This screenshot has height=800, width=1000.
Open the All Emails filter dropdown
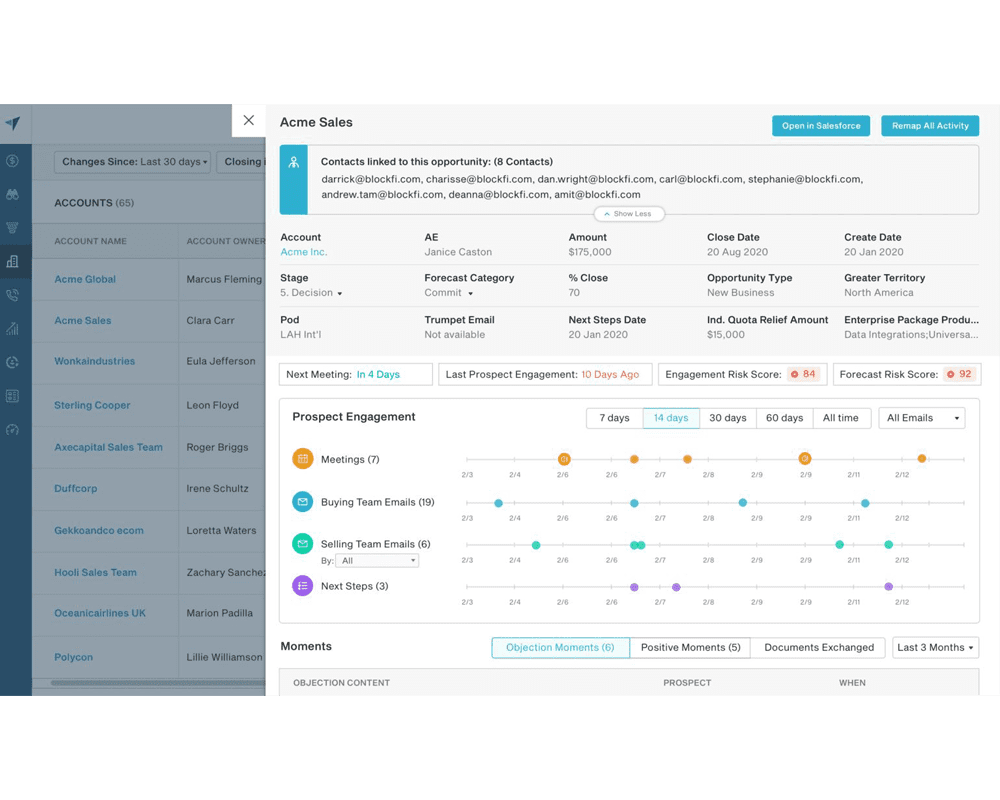pos(922,418)
